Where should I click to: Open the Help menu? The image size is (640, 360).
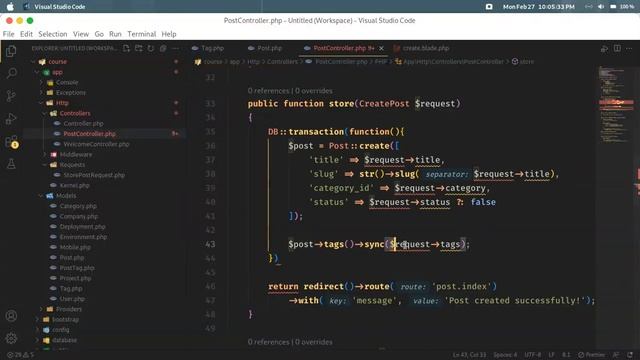(169, 34)
